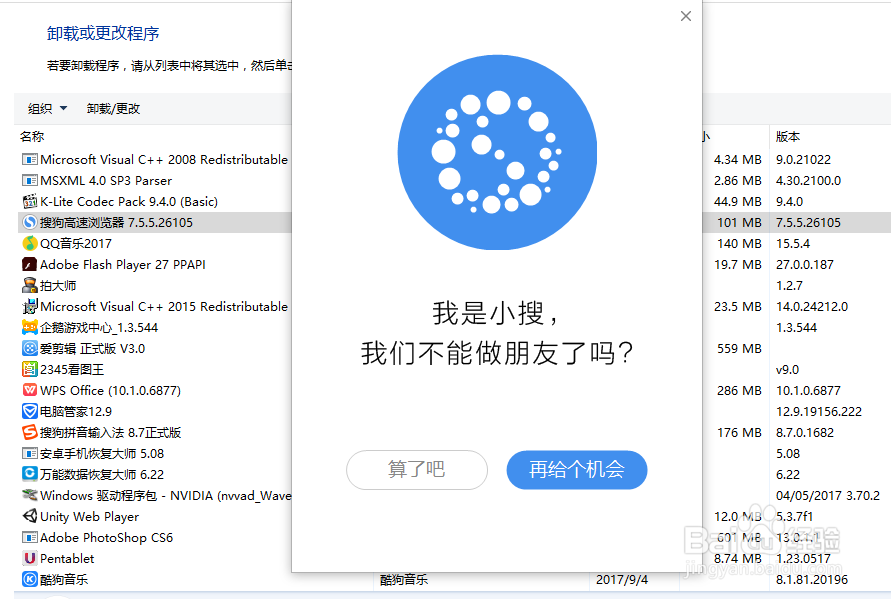Click the 酷狗音乐 icon at list bottom

click(x=28, y=579)
